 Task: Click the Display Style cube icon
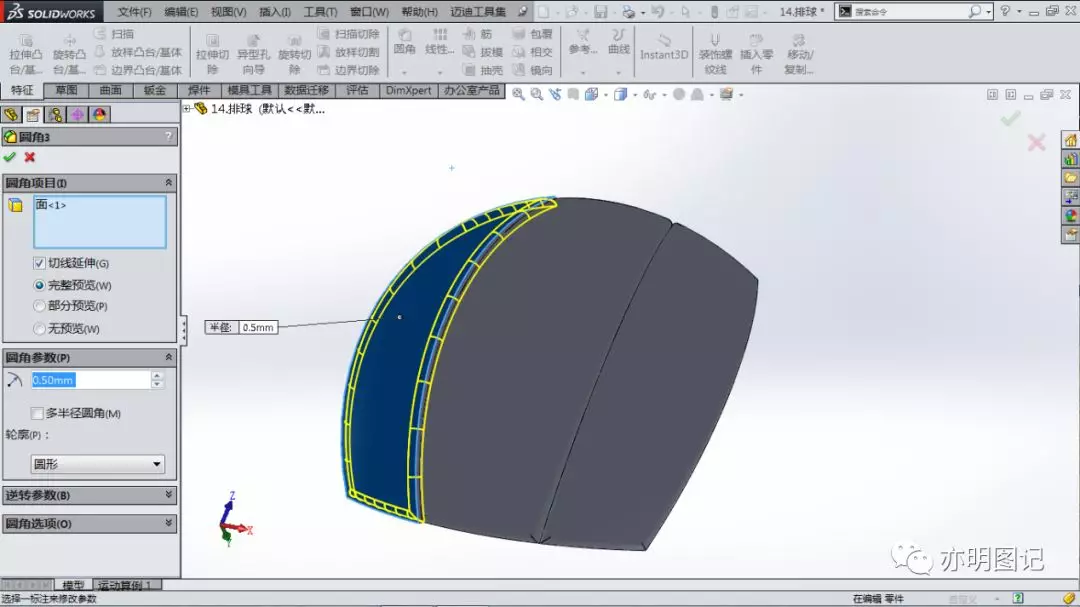[621, 94]
